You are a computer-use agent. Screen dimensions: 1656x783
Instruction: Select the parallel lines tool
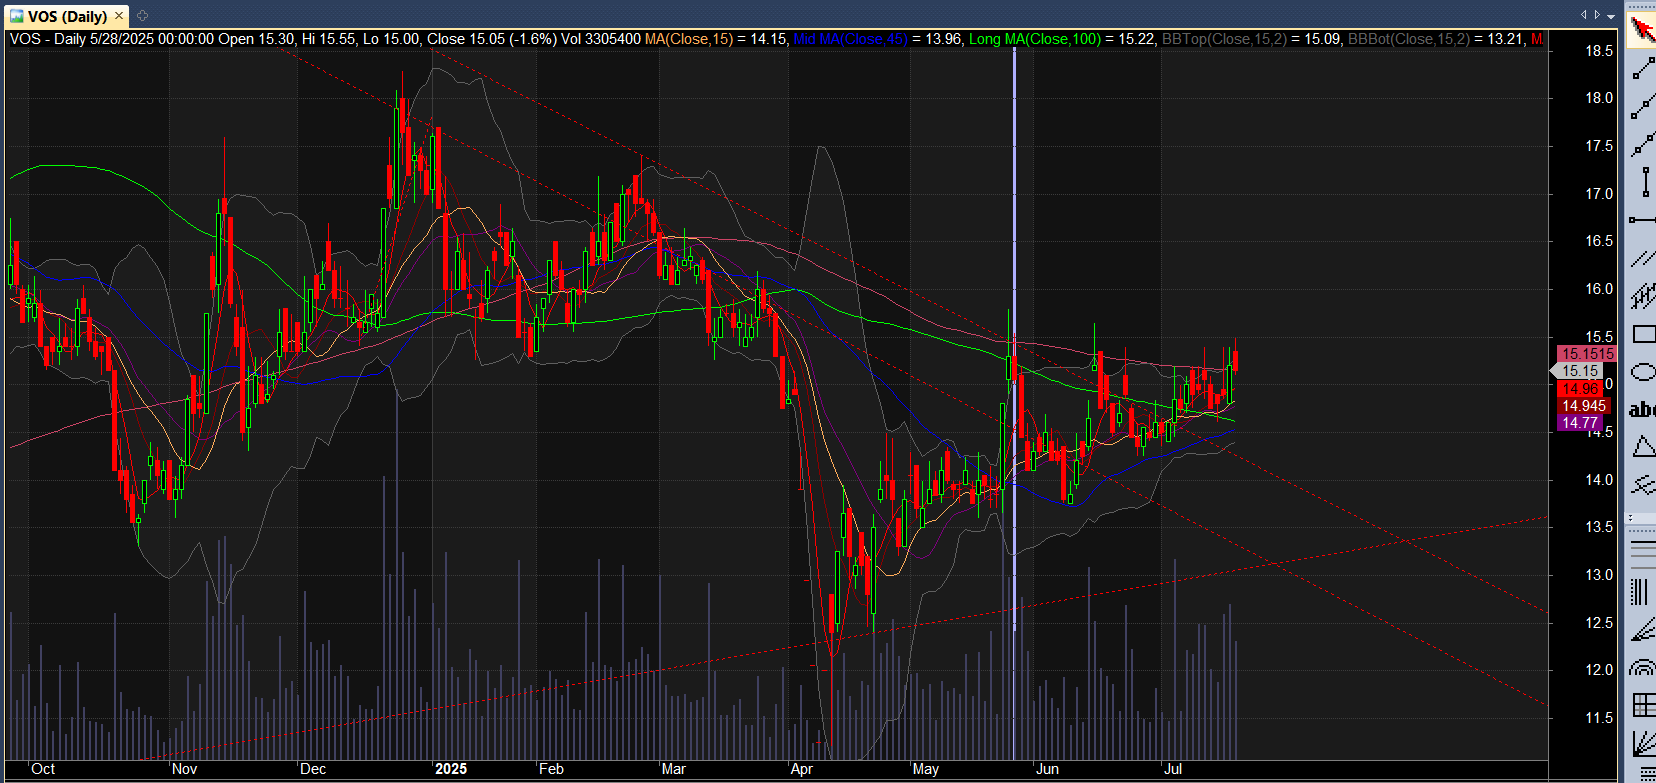click(1642, 258)
